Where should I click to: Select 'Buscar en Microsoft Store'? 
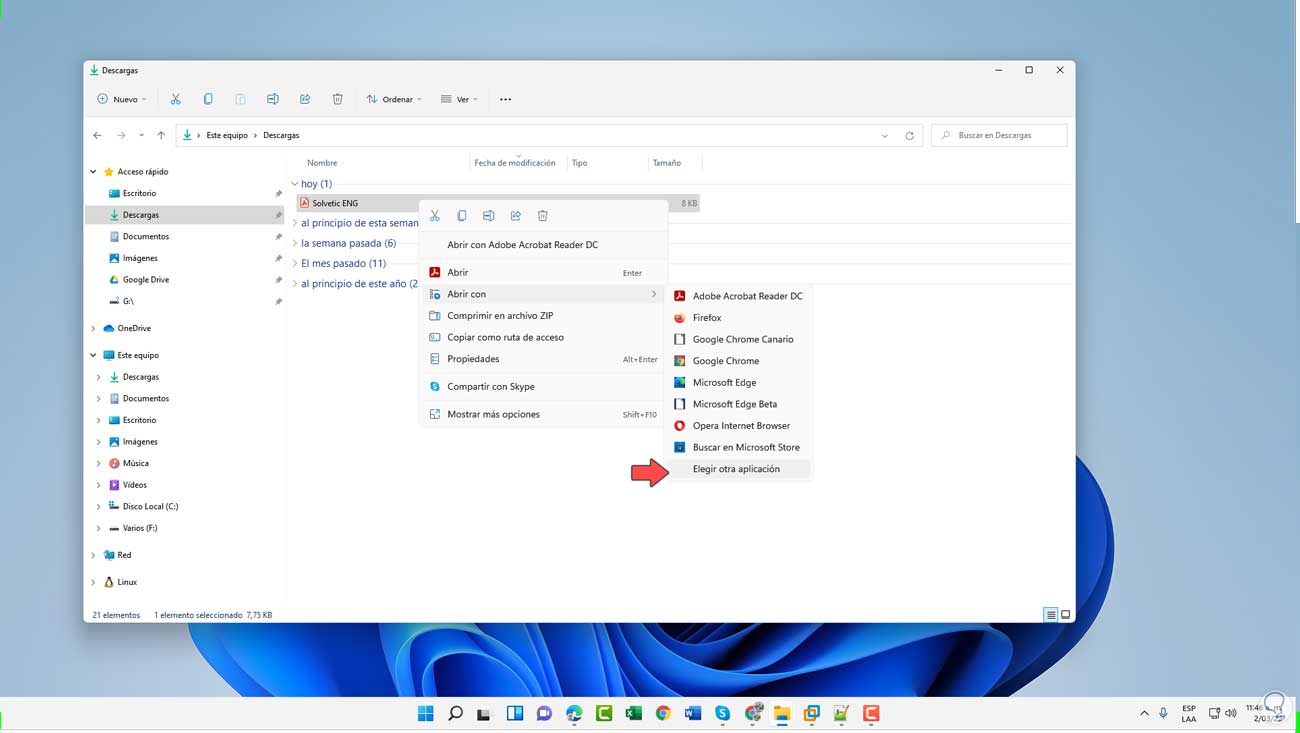point(740,447)
